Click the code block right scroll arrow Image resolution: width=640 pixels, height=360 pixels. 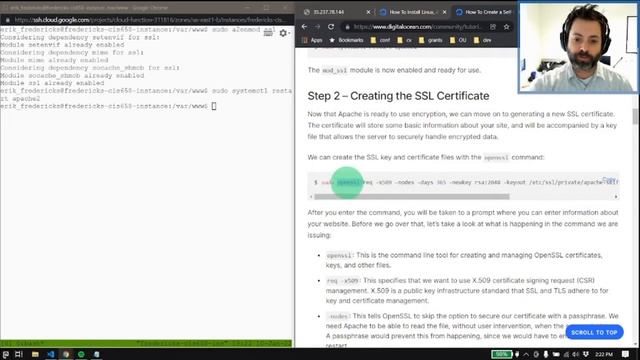(616, 197)
